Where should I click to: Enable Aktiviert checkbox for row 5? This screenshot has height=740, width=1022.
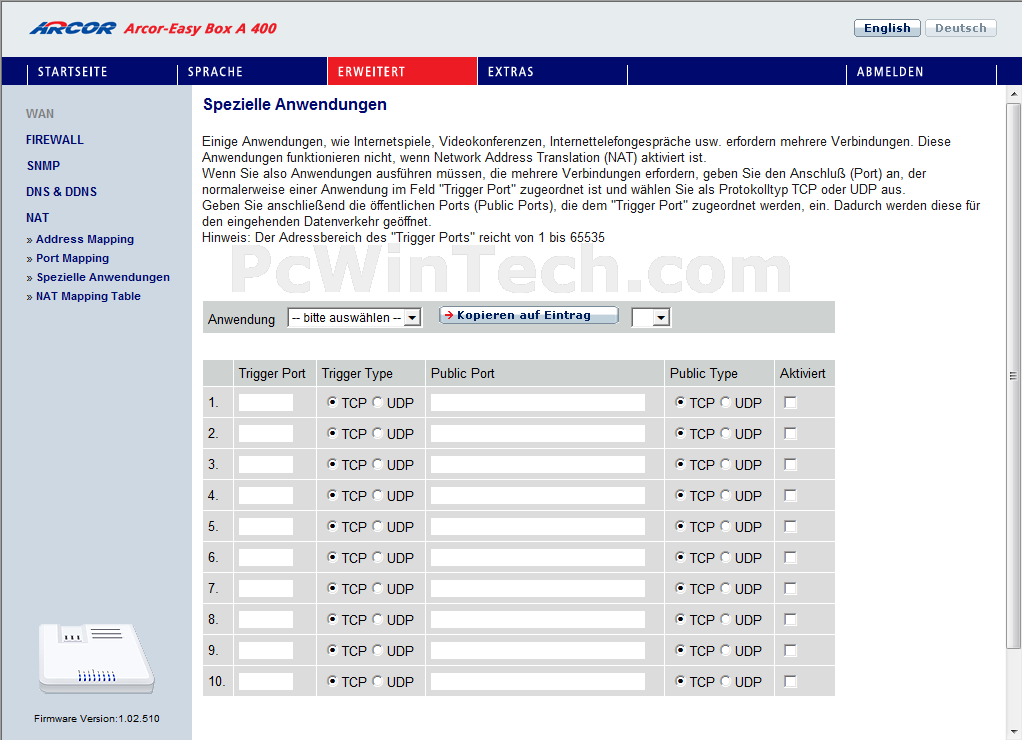pos(791,526)
